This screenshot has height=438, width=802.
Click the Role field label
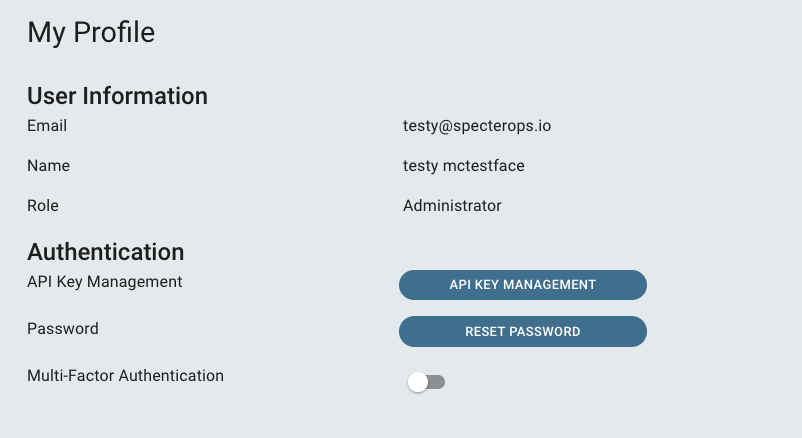(x=43, y=206)
